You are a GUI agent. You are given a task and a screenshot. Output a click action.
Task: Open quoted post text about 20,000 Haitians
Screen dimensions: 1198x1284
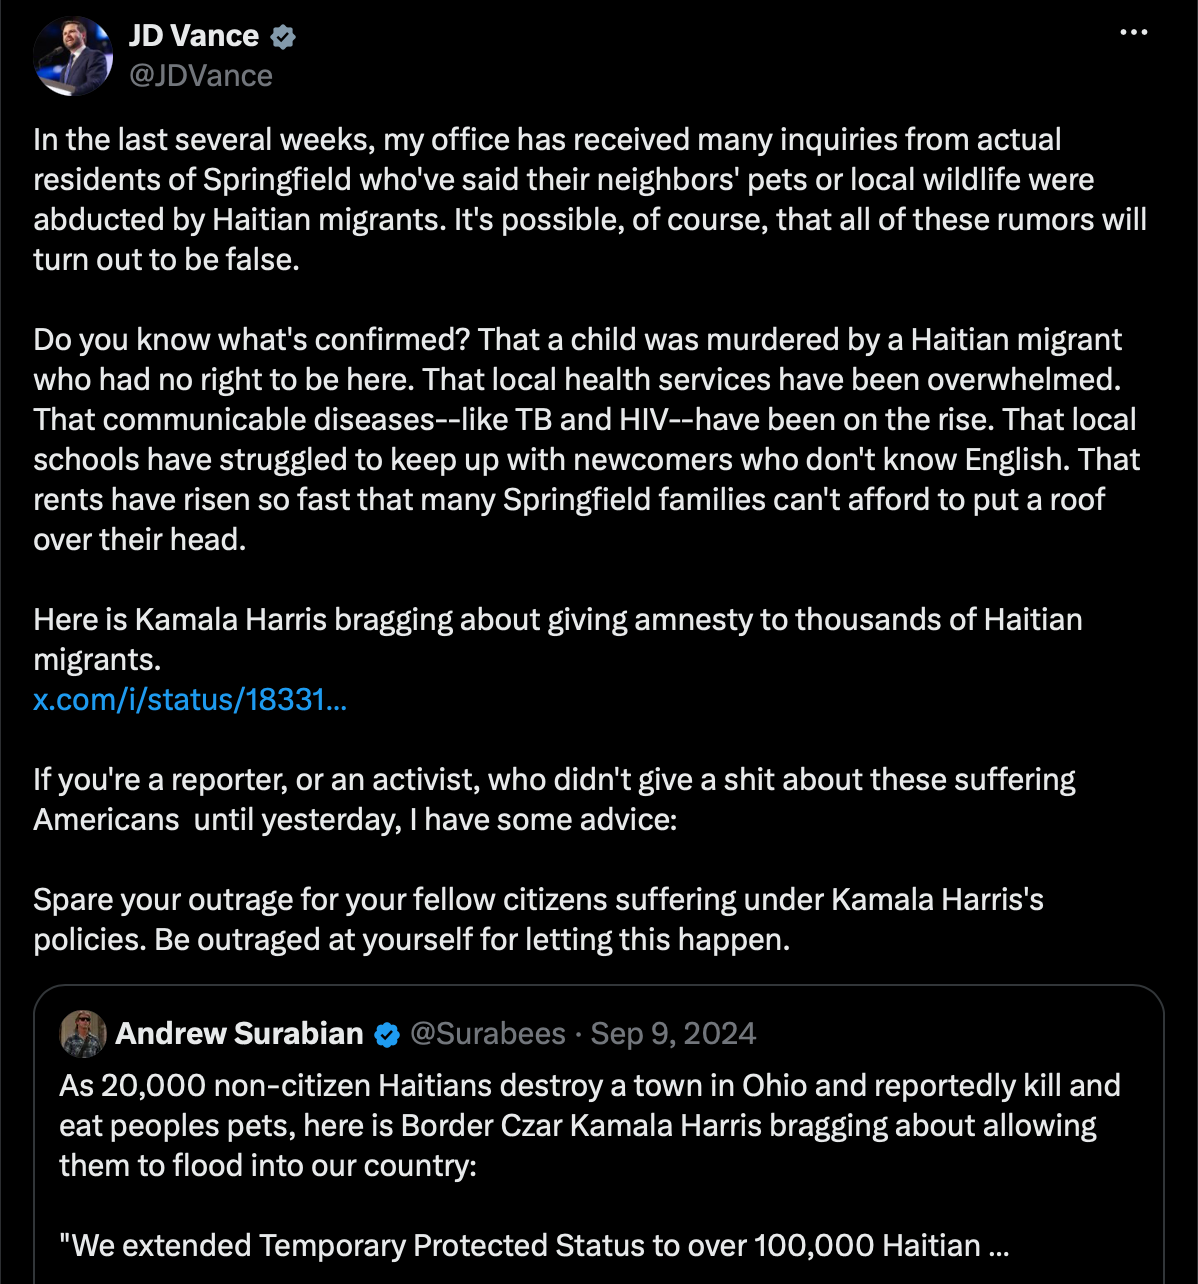[590, 1125]
